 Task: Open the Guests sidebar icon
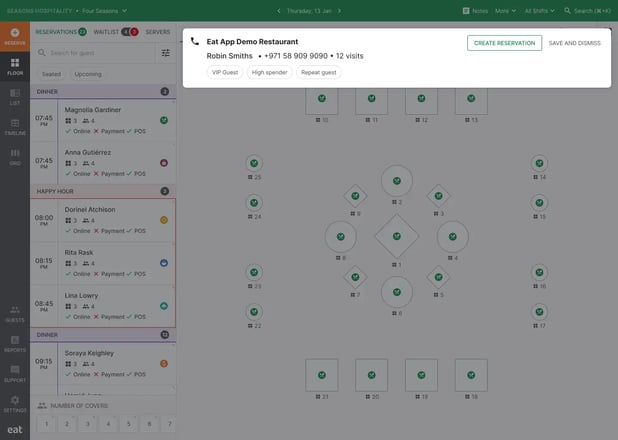point(15,310)
